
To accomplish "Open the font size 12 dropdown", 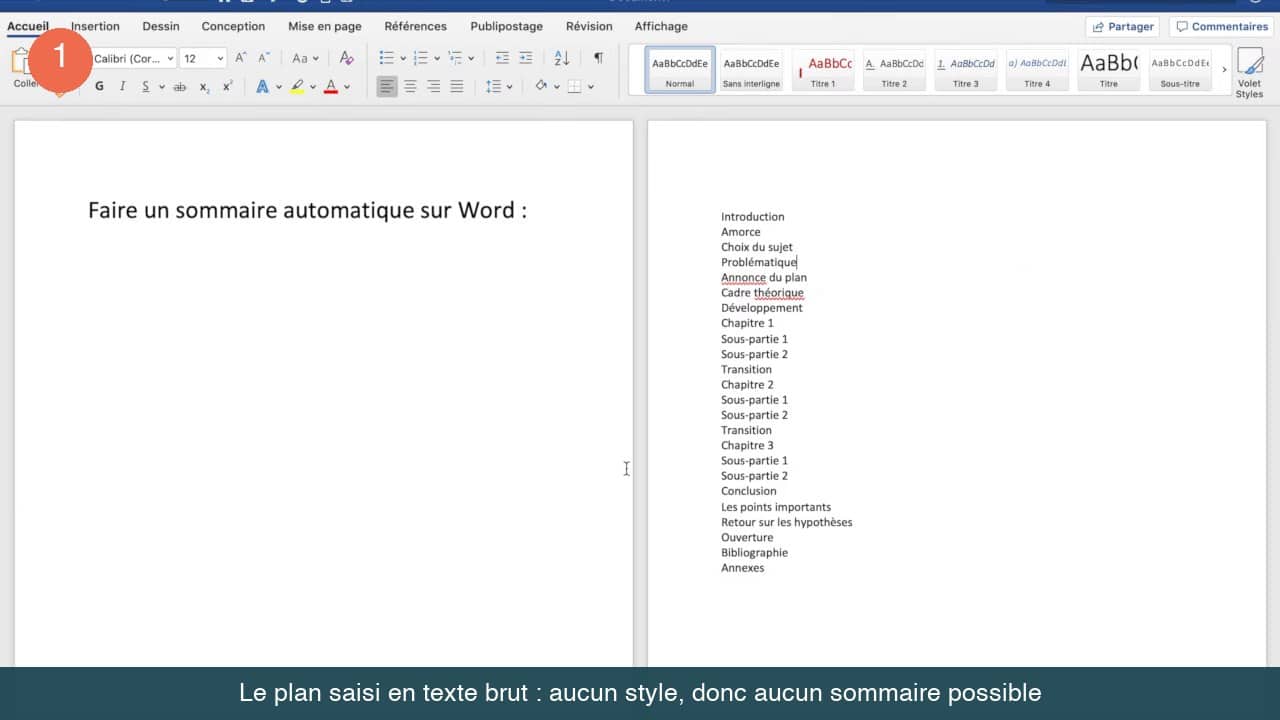I will (220, 59).
